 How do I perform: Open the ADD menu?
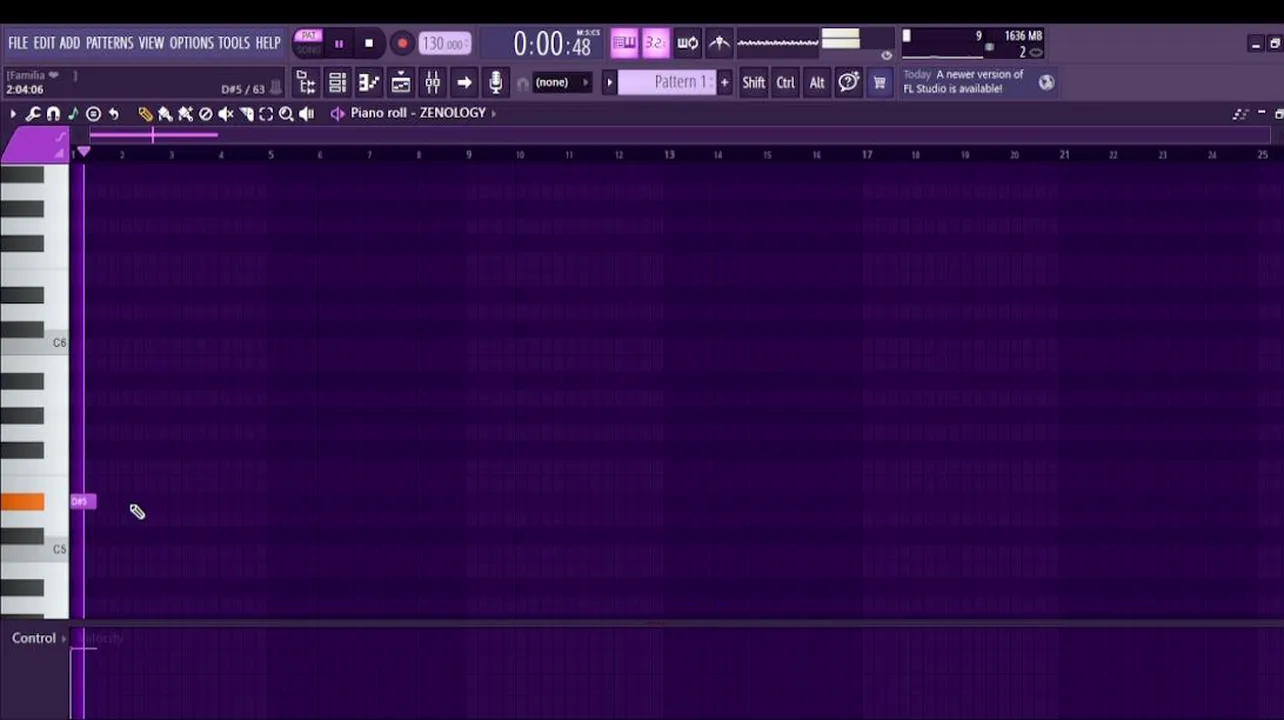coord(69,43)
